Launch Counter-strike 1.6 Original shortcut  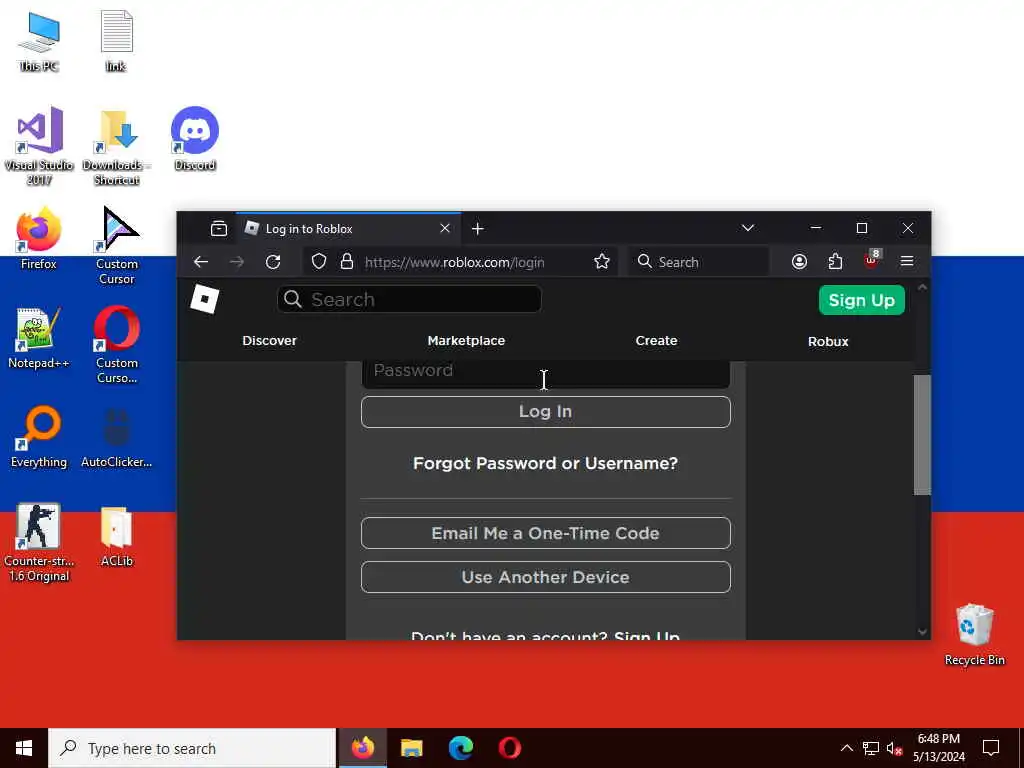(39, 542)
